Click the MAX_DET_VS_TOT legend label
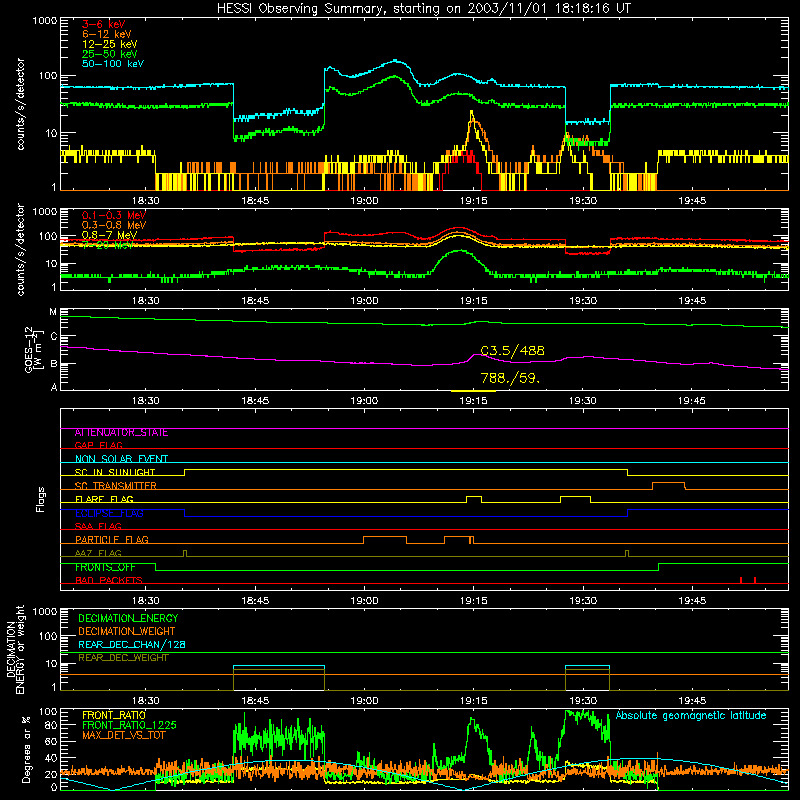800x800 pixels. (x=123, y=735)
